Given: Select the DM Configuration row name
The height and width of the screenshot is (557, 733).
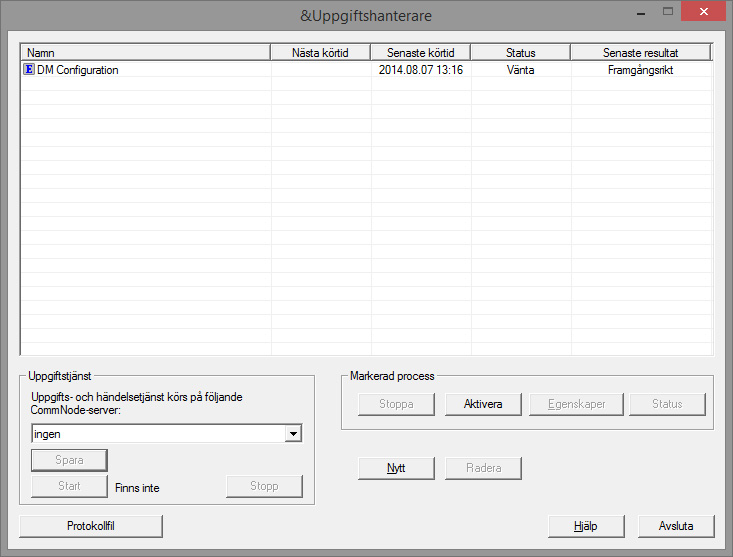Looking at the screenshot, I should [77, 70].
